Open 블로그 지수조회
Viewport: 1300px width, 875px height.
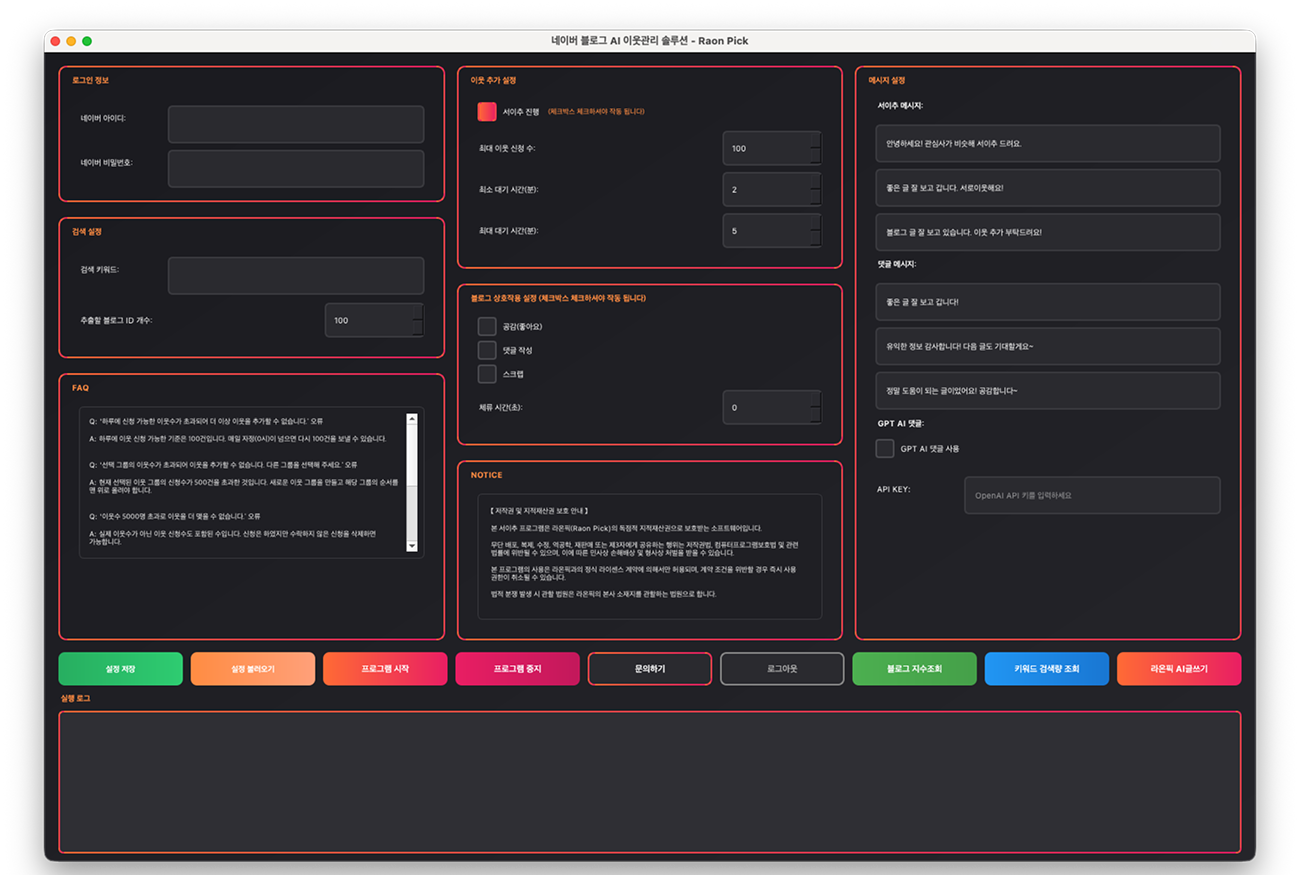pos(915,668)
